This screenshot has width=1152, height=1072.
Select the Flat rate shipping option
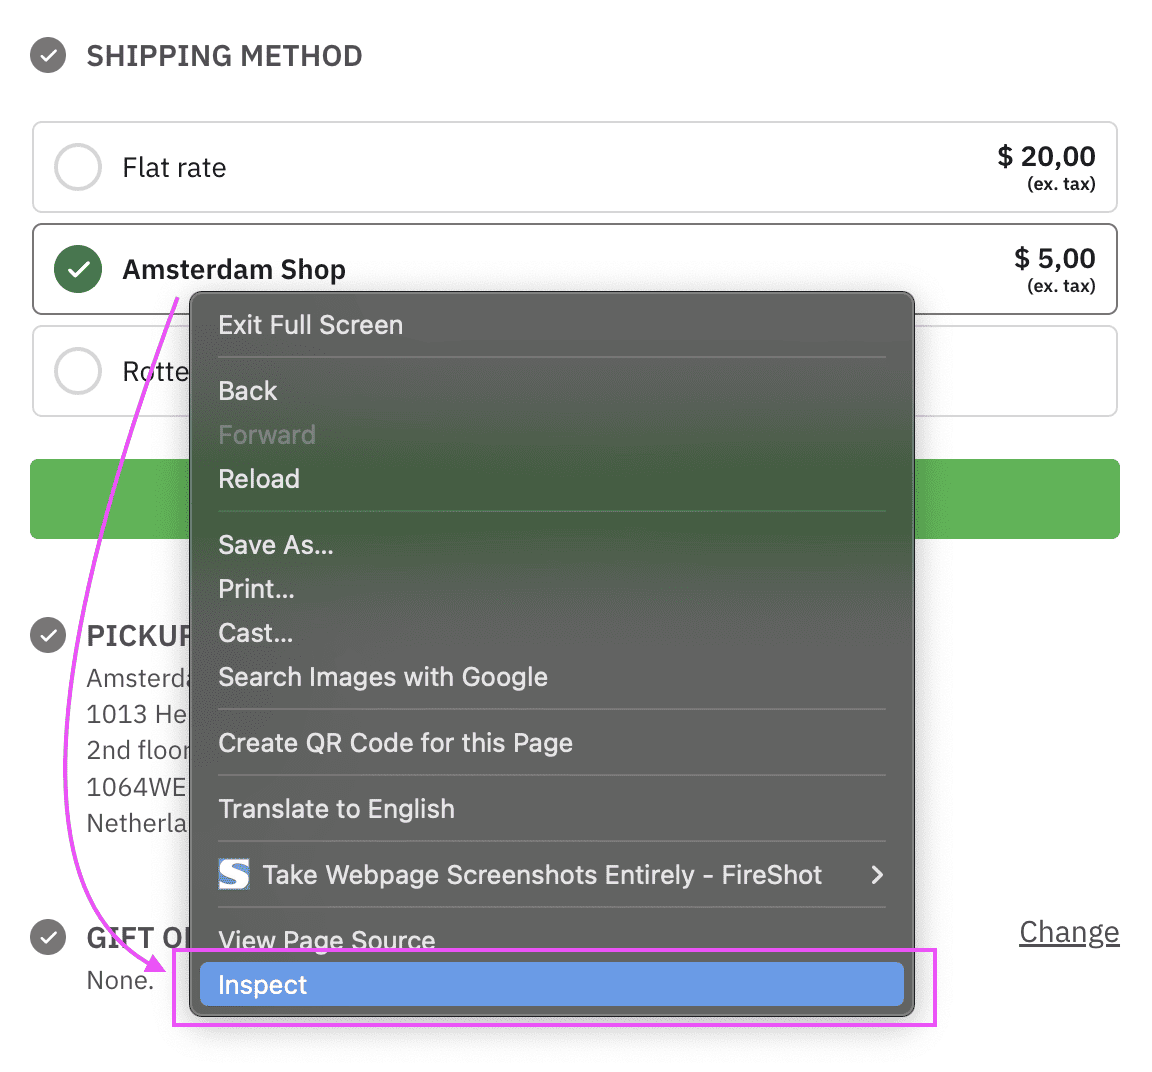point(77,167)
